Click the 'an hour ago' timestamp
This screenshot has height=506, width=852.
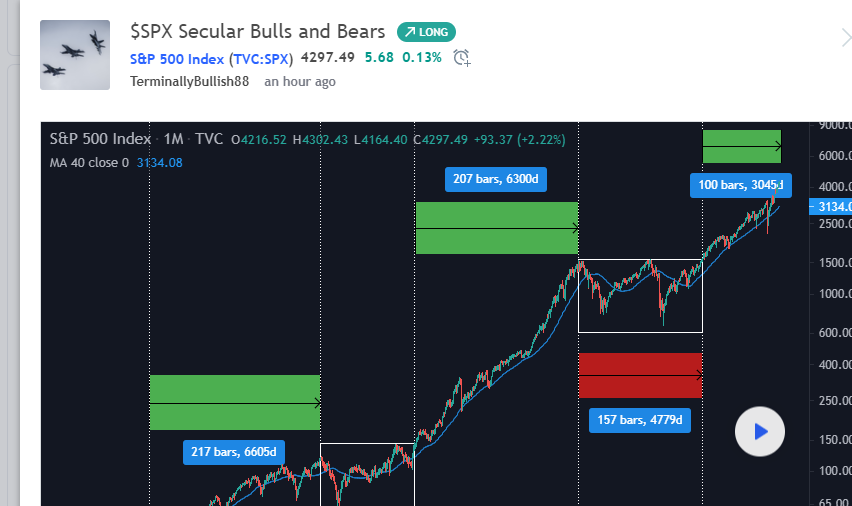point(300,81)
